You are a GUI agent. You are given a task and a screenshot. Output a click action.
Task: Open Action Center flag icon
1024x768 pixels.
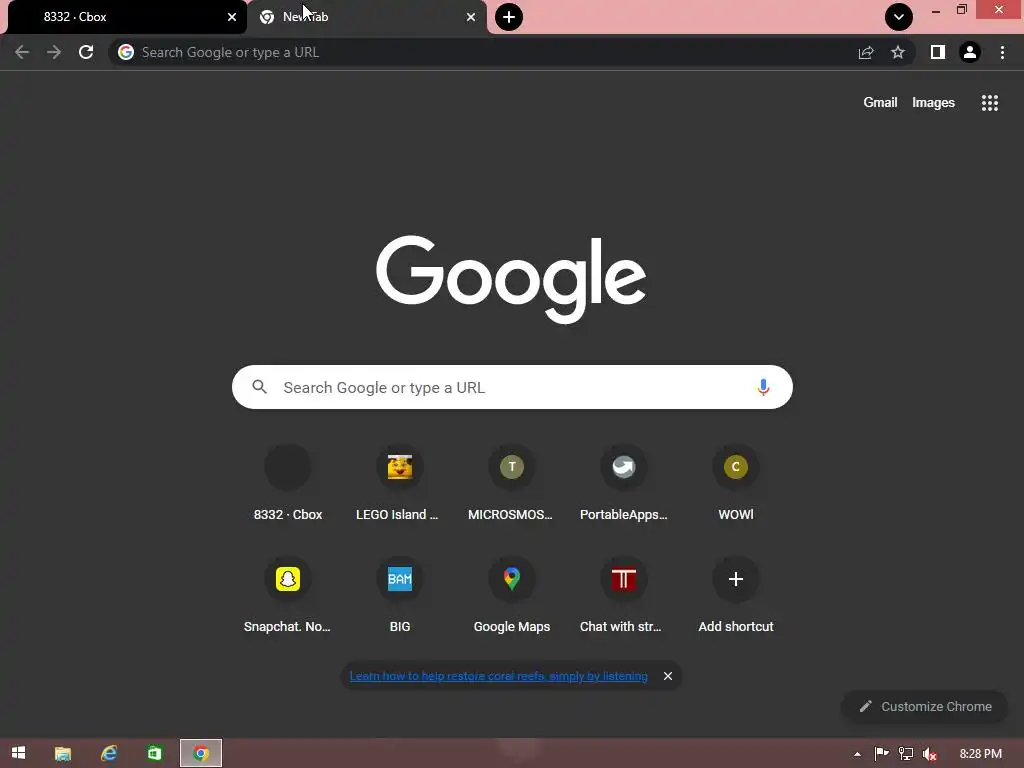881,754
